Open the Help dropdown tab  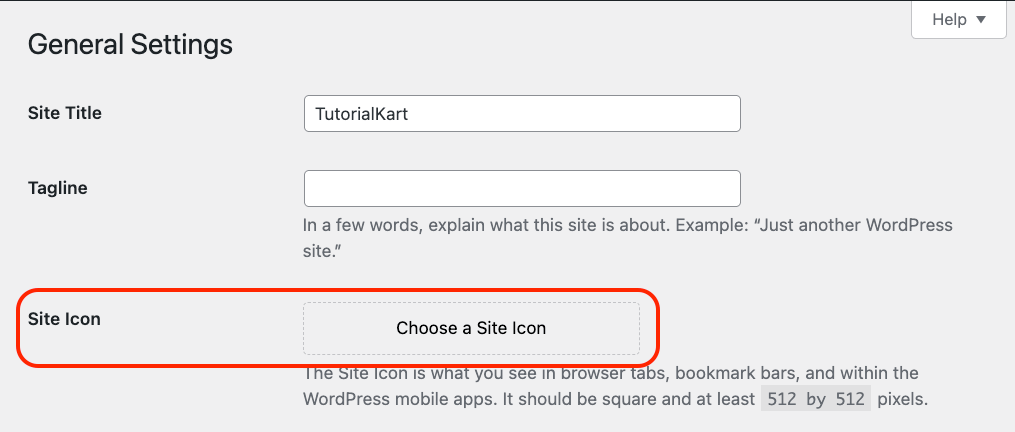tap(959, 19)
